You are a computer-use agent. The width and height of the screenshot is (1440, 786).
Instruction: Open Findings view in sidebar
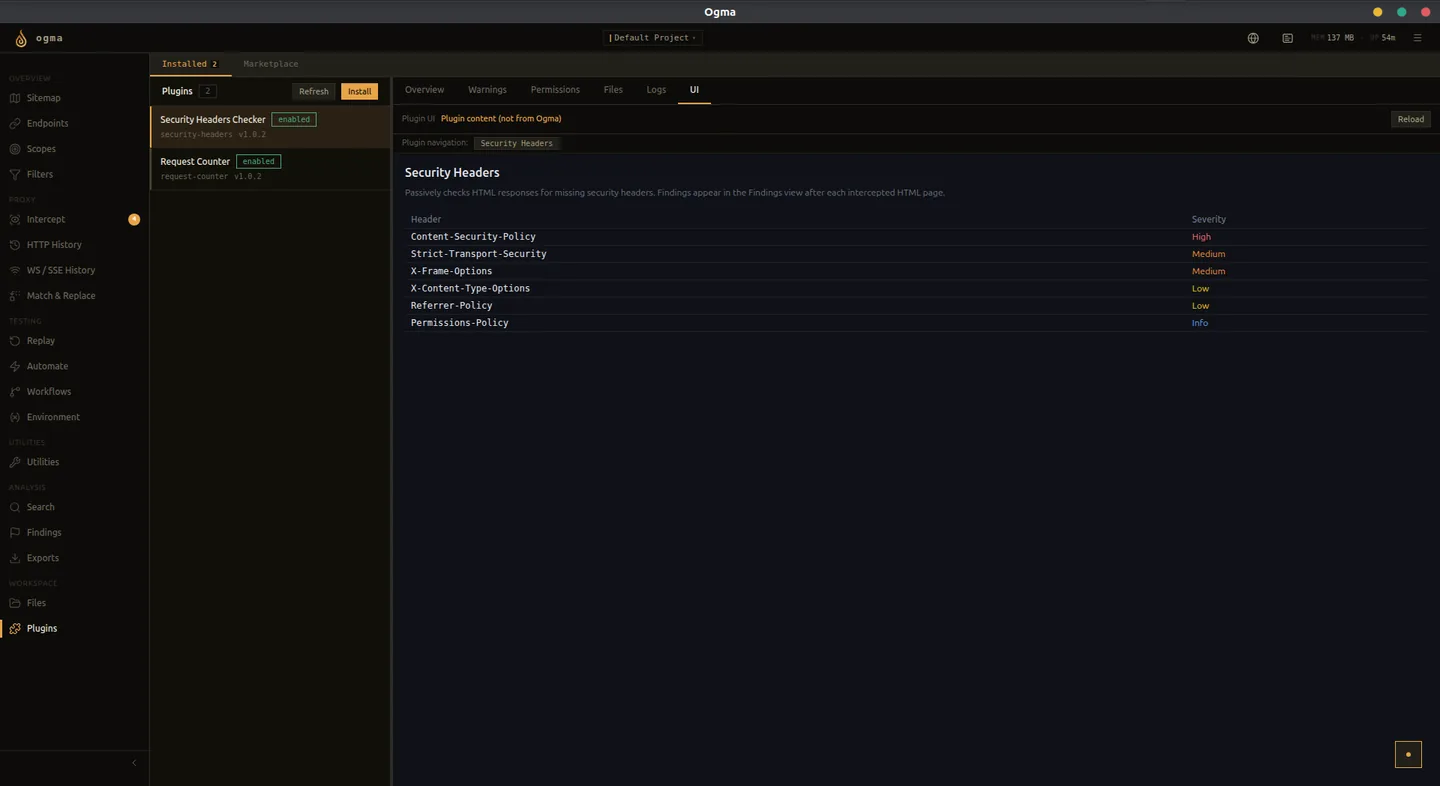(74, 533)
